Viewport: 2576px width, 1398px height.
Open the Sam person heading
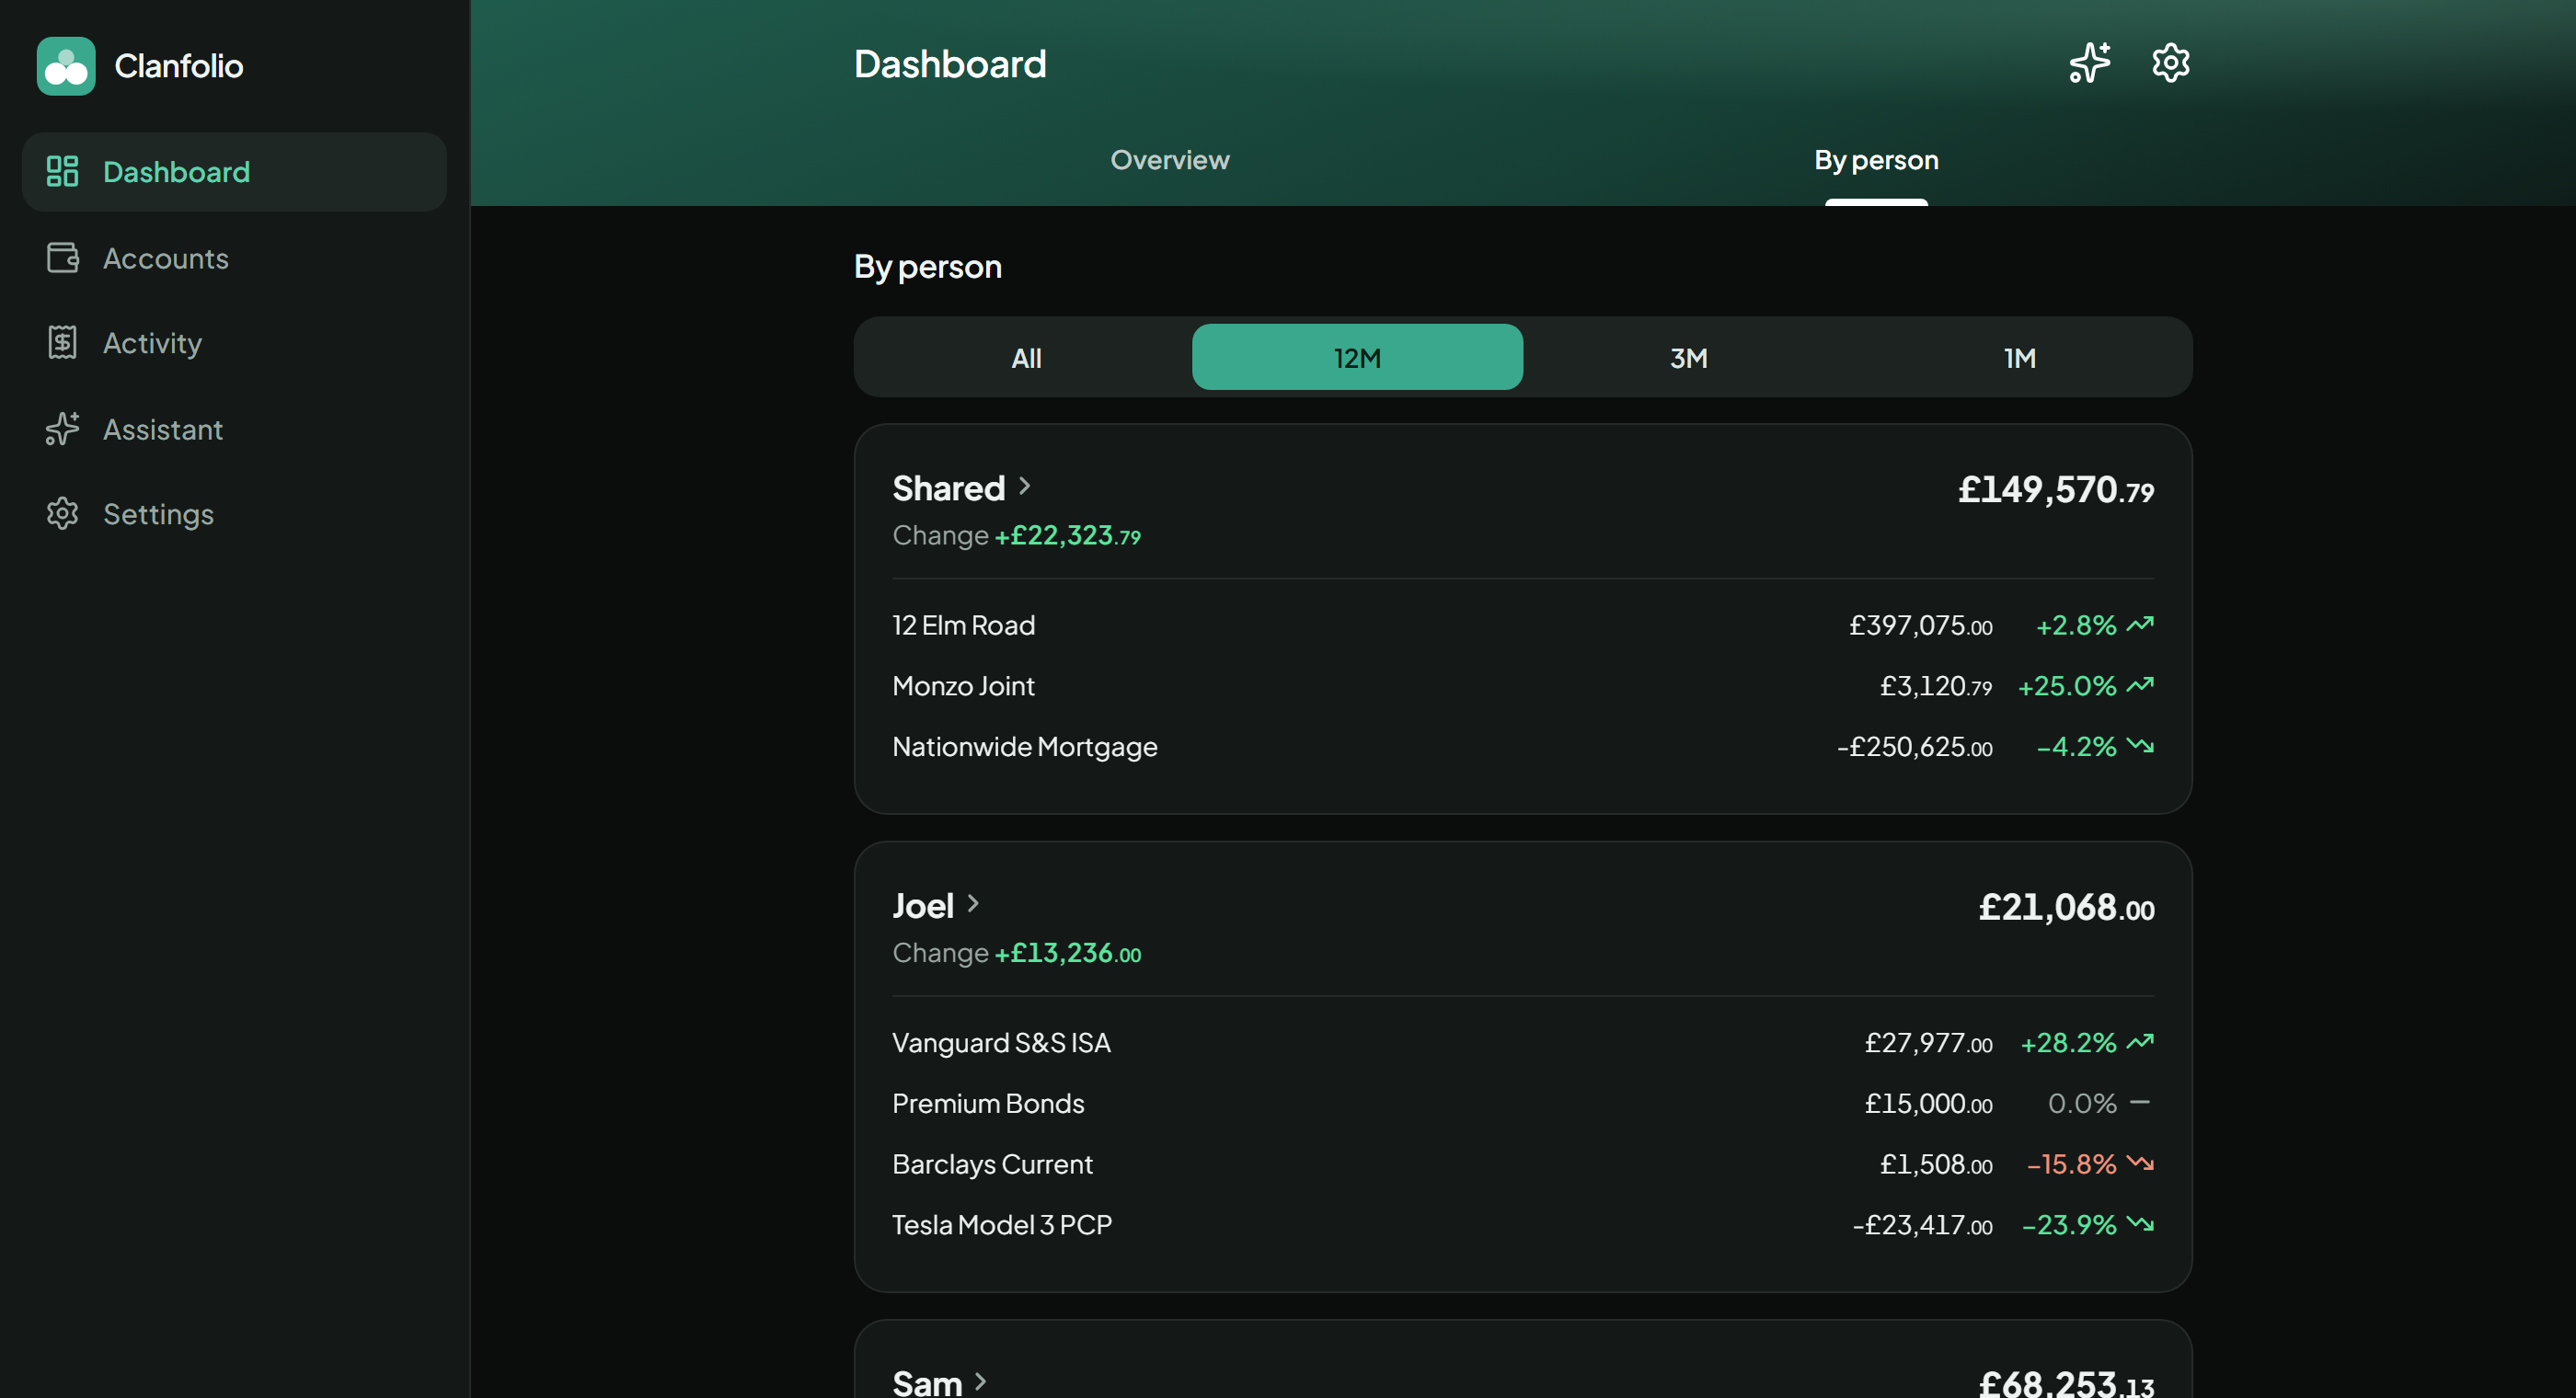926,1382
